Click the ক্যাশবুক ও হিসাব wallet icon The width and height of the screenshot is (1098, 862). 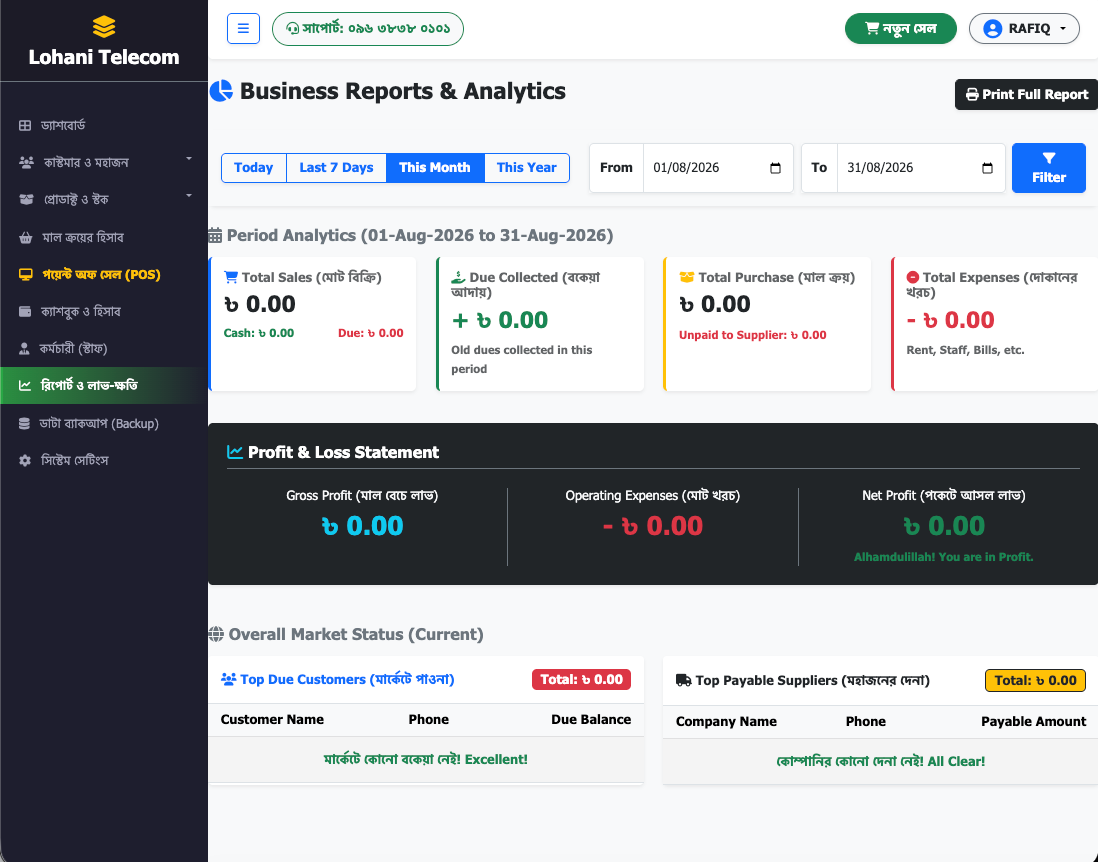tap(25, 312)
